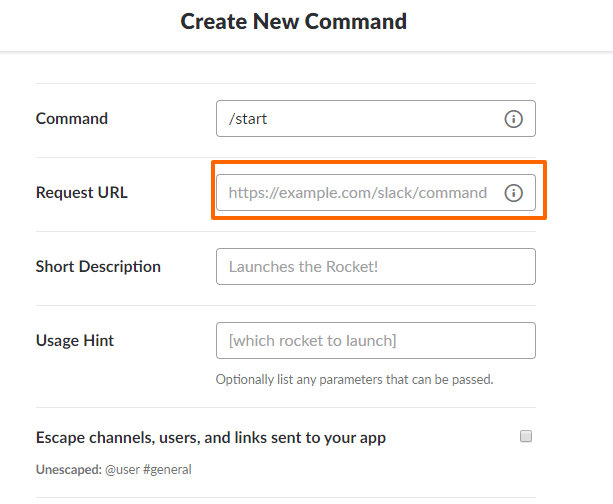Select the Short Description text box
This screenshot has width=613, height=504.
tap(375, 267)
